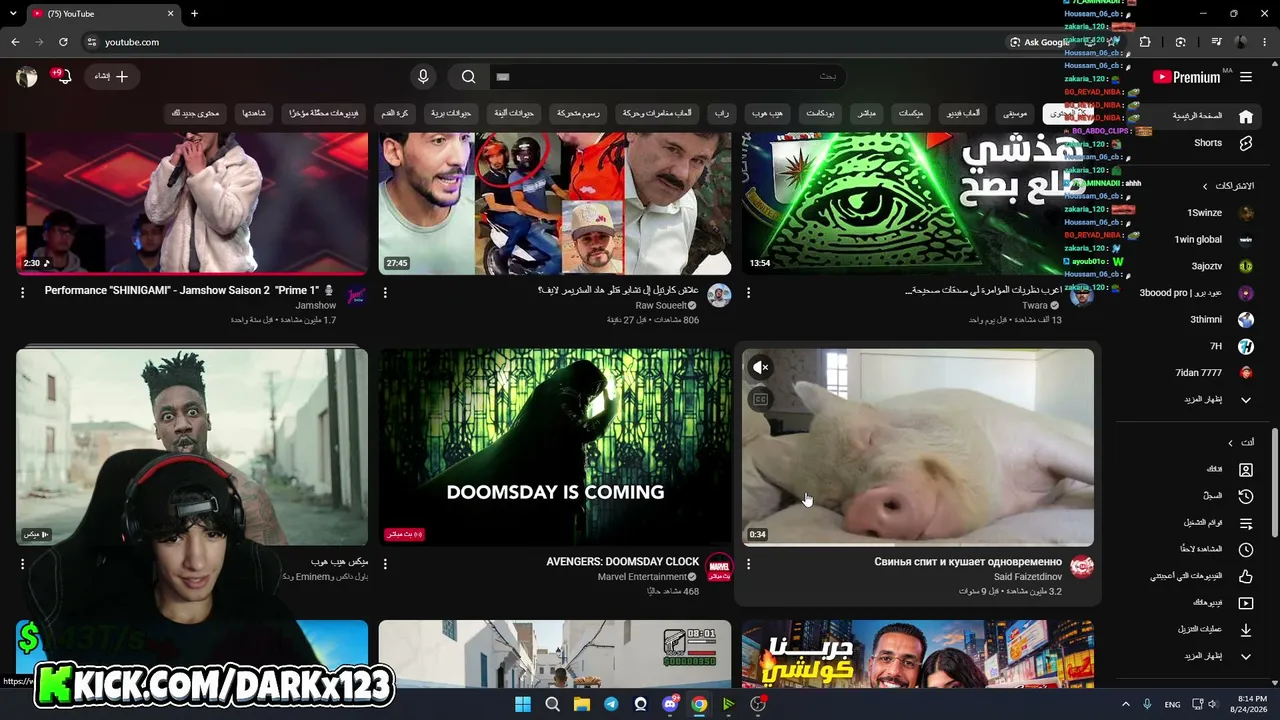1280x720 pixels.
Task: Select the موسيقى filter chip
Action: 1015,113
